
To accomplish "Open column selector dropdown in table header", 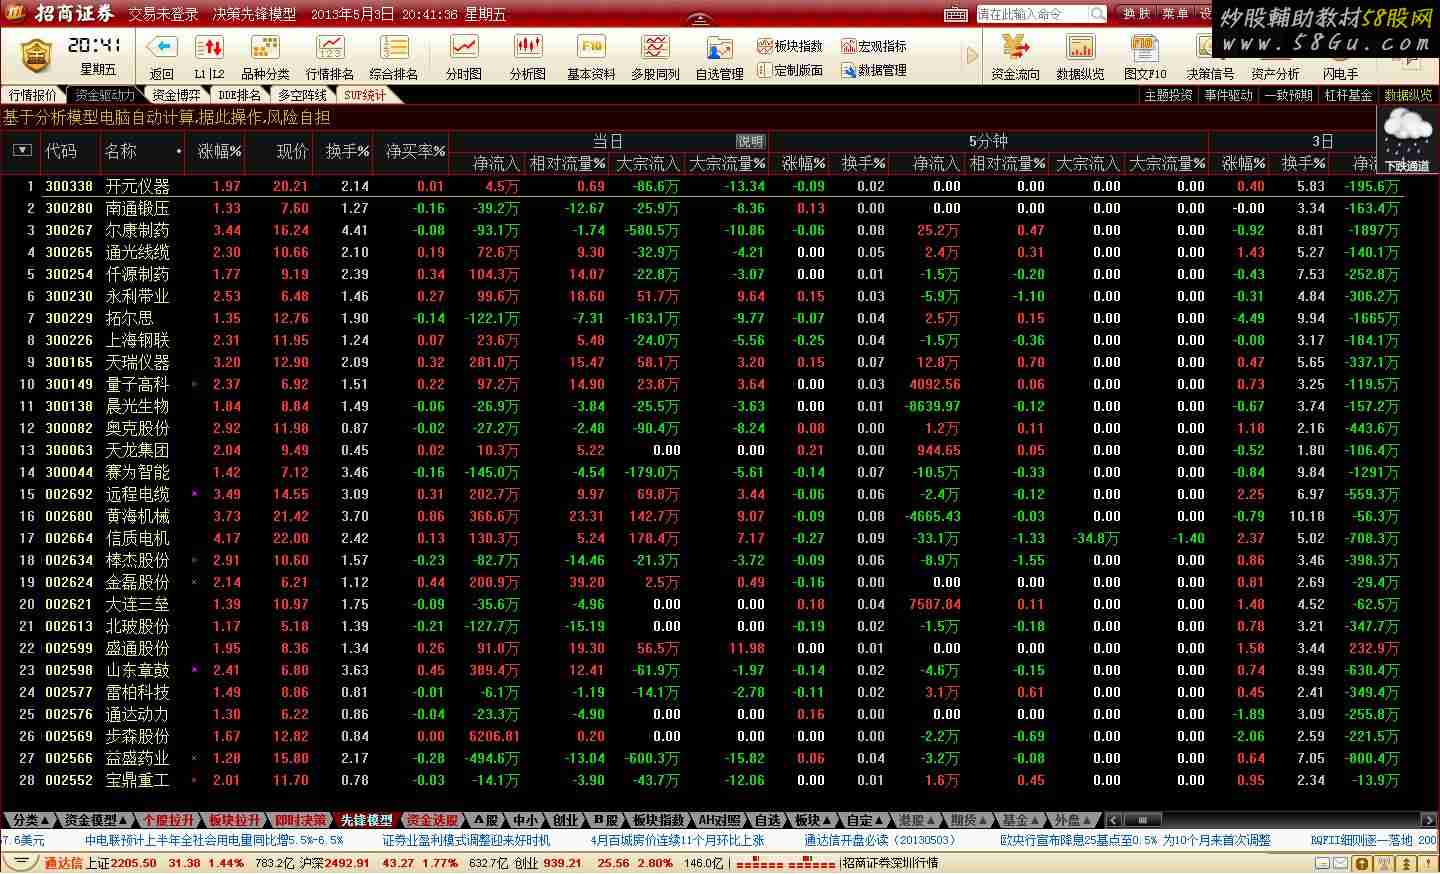I will pyautogui.click(x=22, y=151).
